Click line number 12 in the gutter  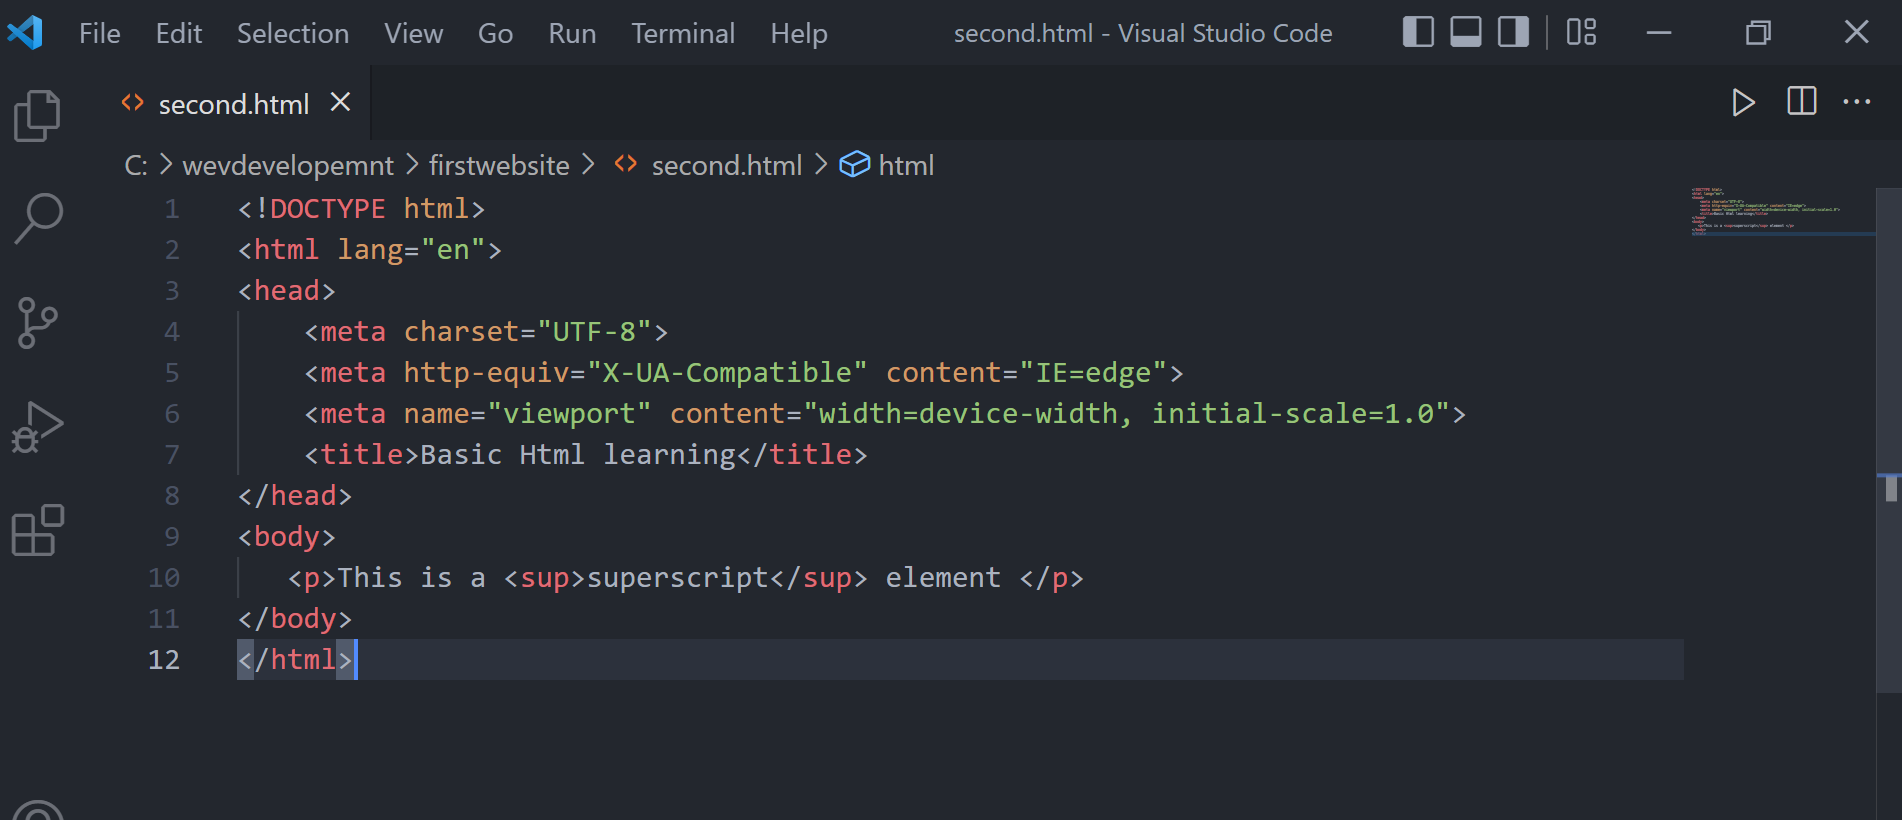164,659
